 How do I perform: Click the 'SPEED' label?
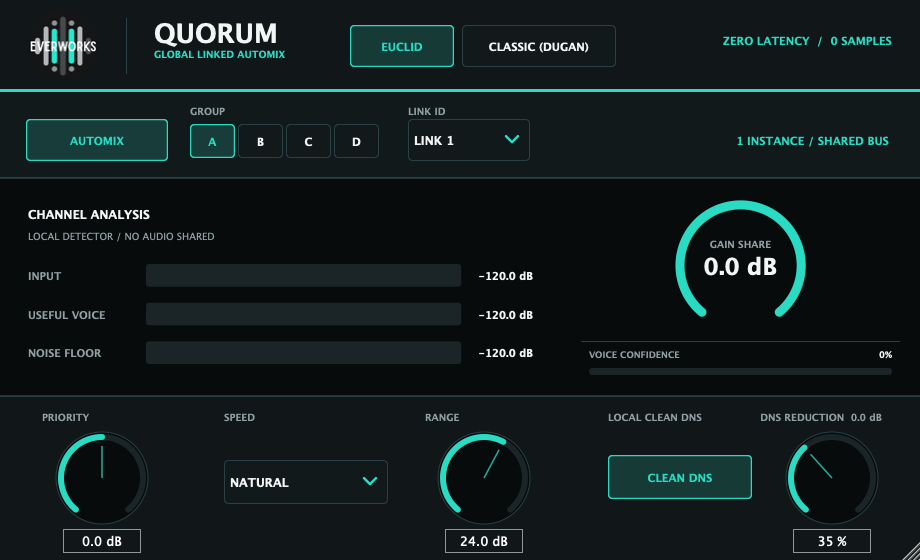pos(239,417)
